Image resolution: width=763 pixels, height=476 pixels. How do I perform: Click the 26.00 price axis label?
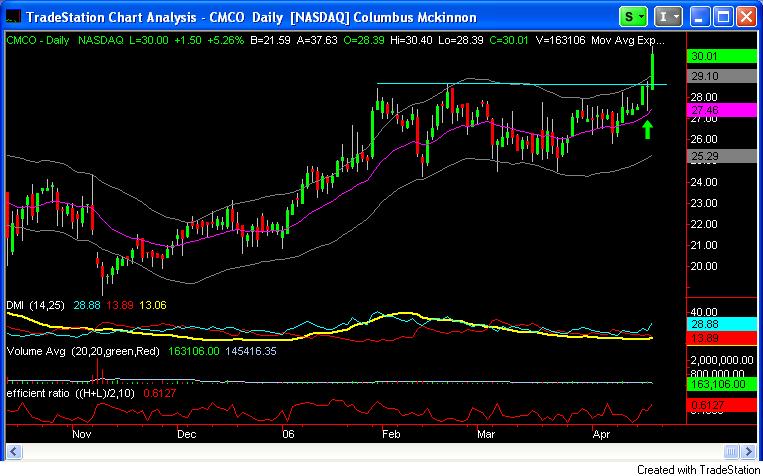click(704, 139)
